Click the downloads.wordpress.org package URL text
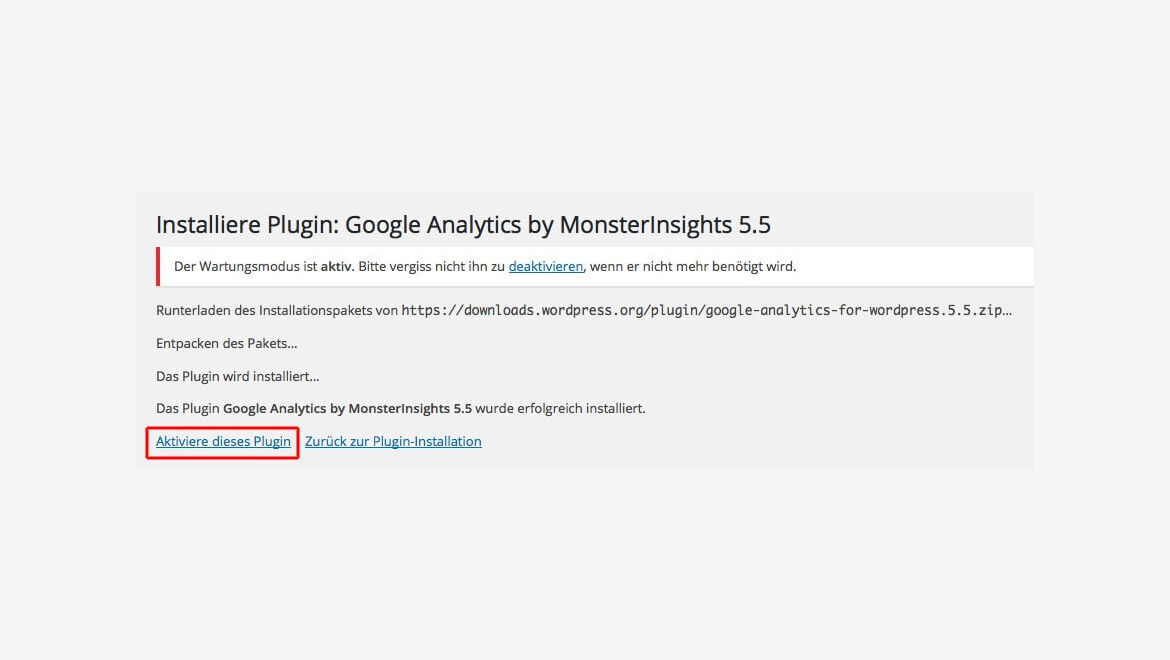 [707, 310]
